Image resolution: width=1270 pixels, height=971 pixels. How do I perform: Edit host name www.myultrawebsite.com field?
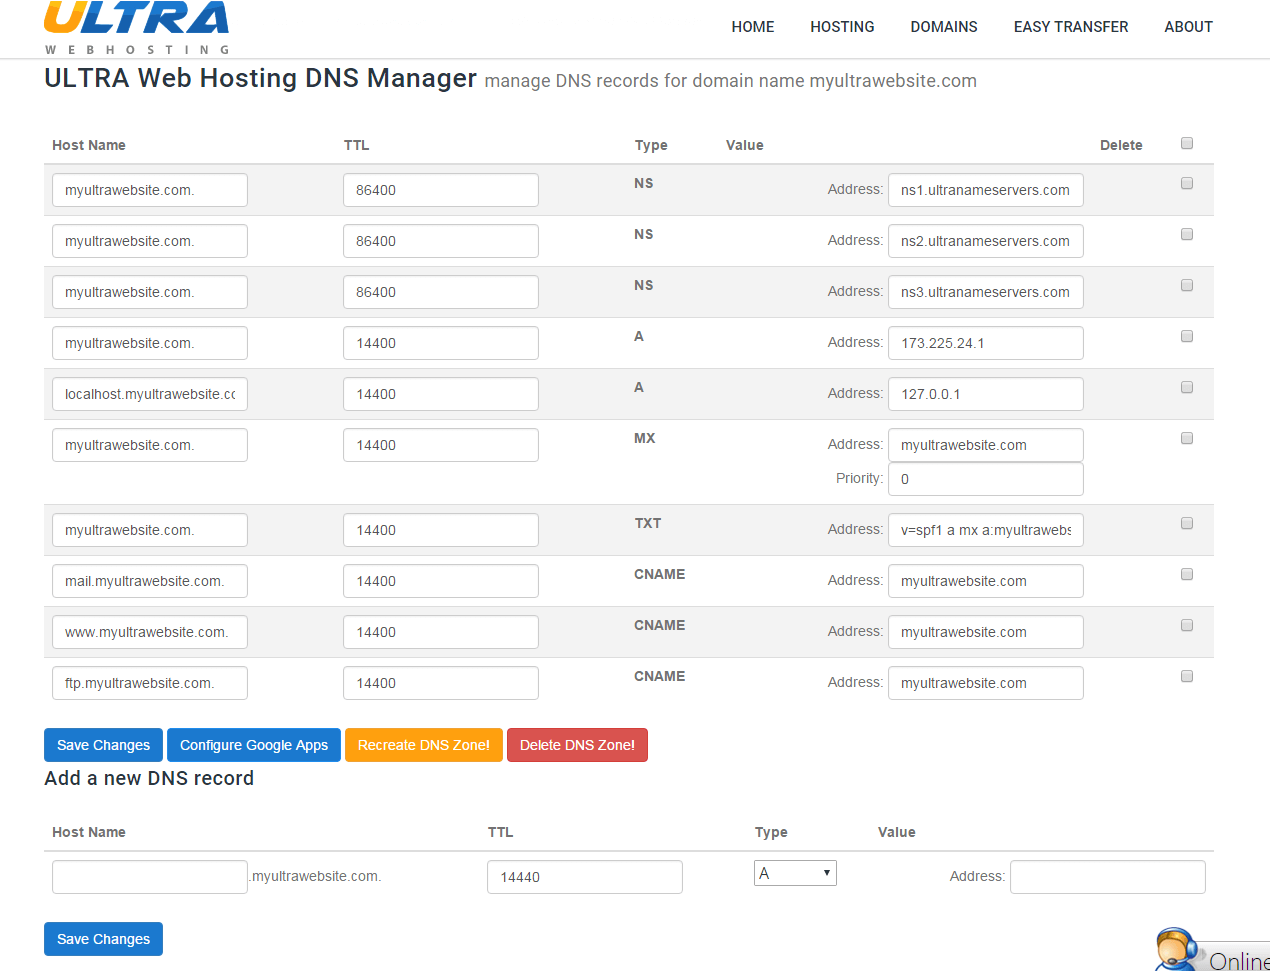[x=150, y=632]
